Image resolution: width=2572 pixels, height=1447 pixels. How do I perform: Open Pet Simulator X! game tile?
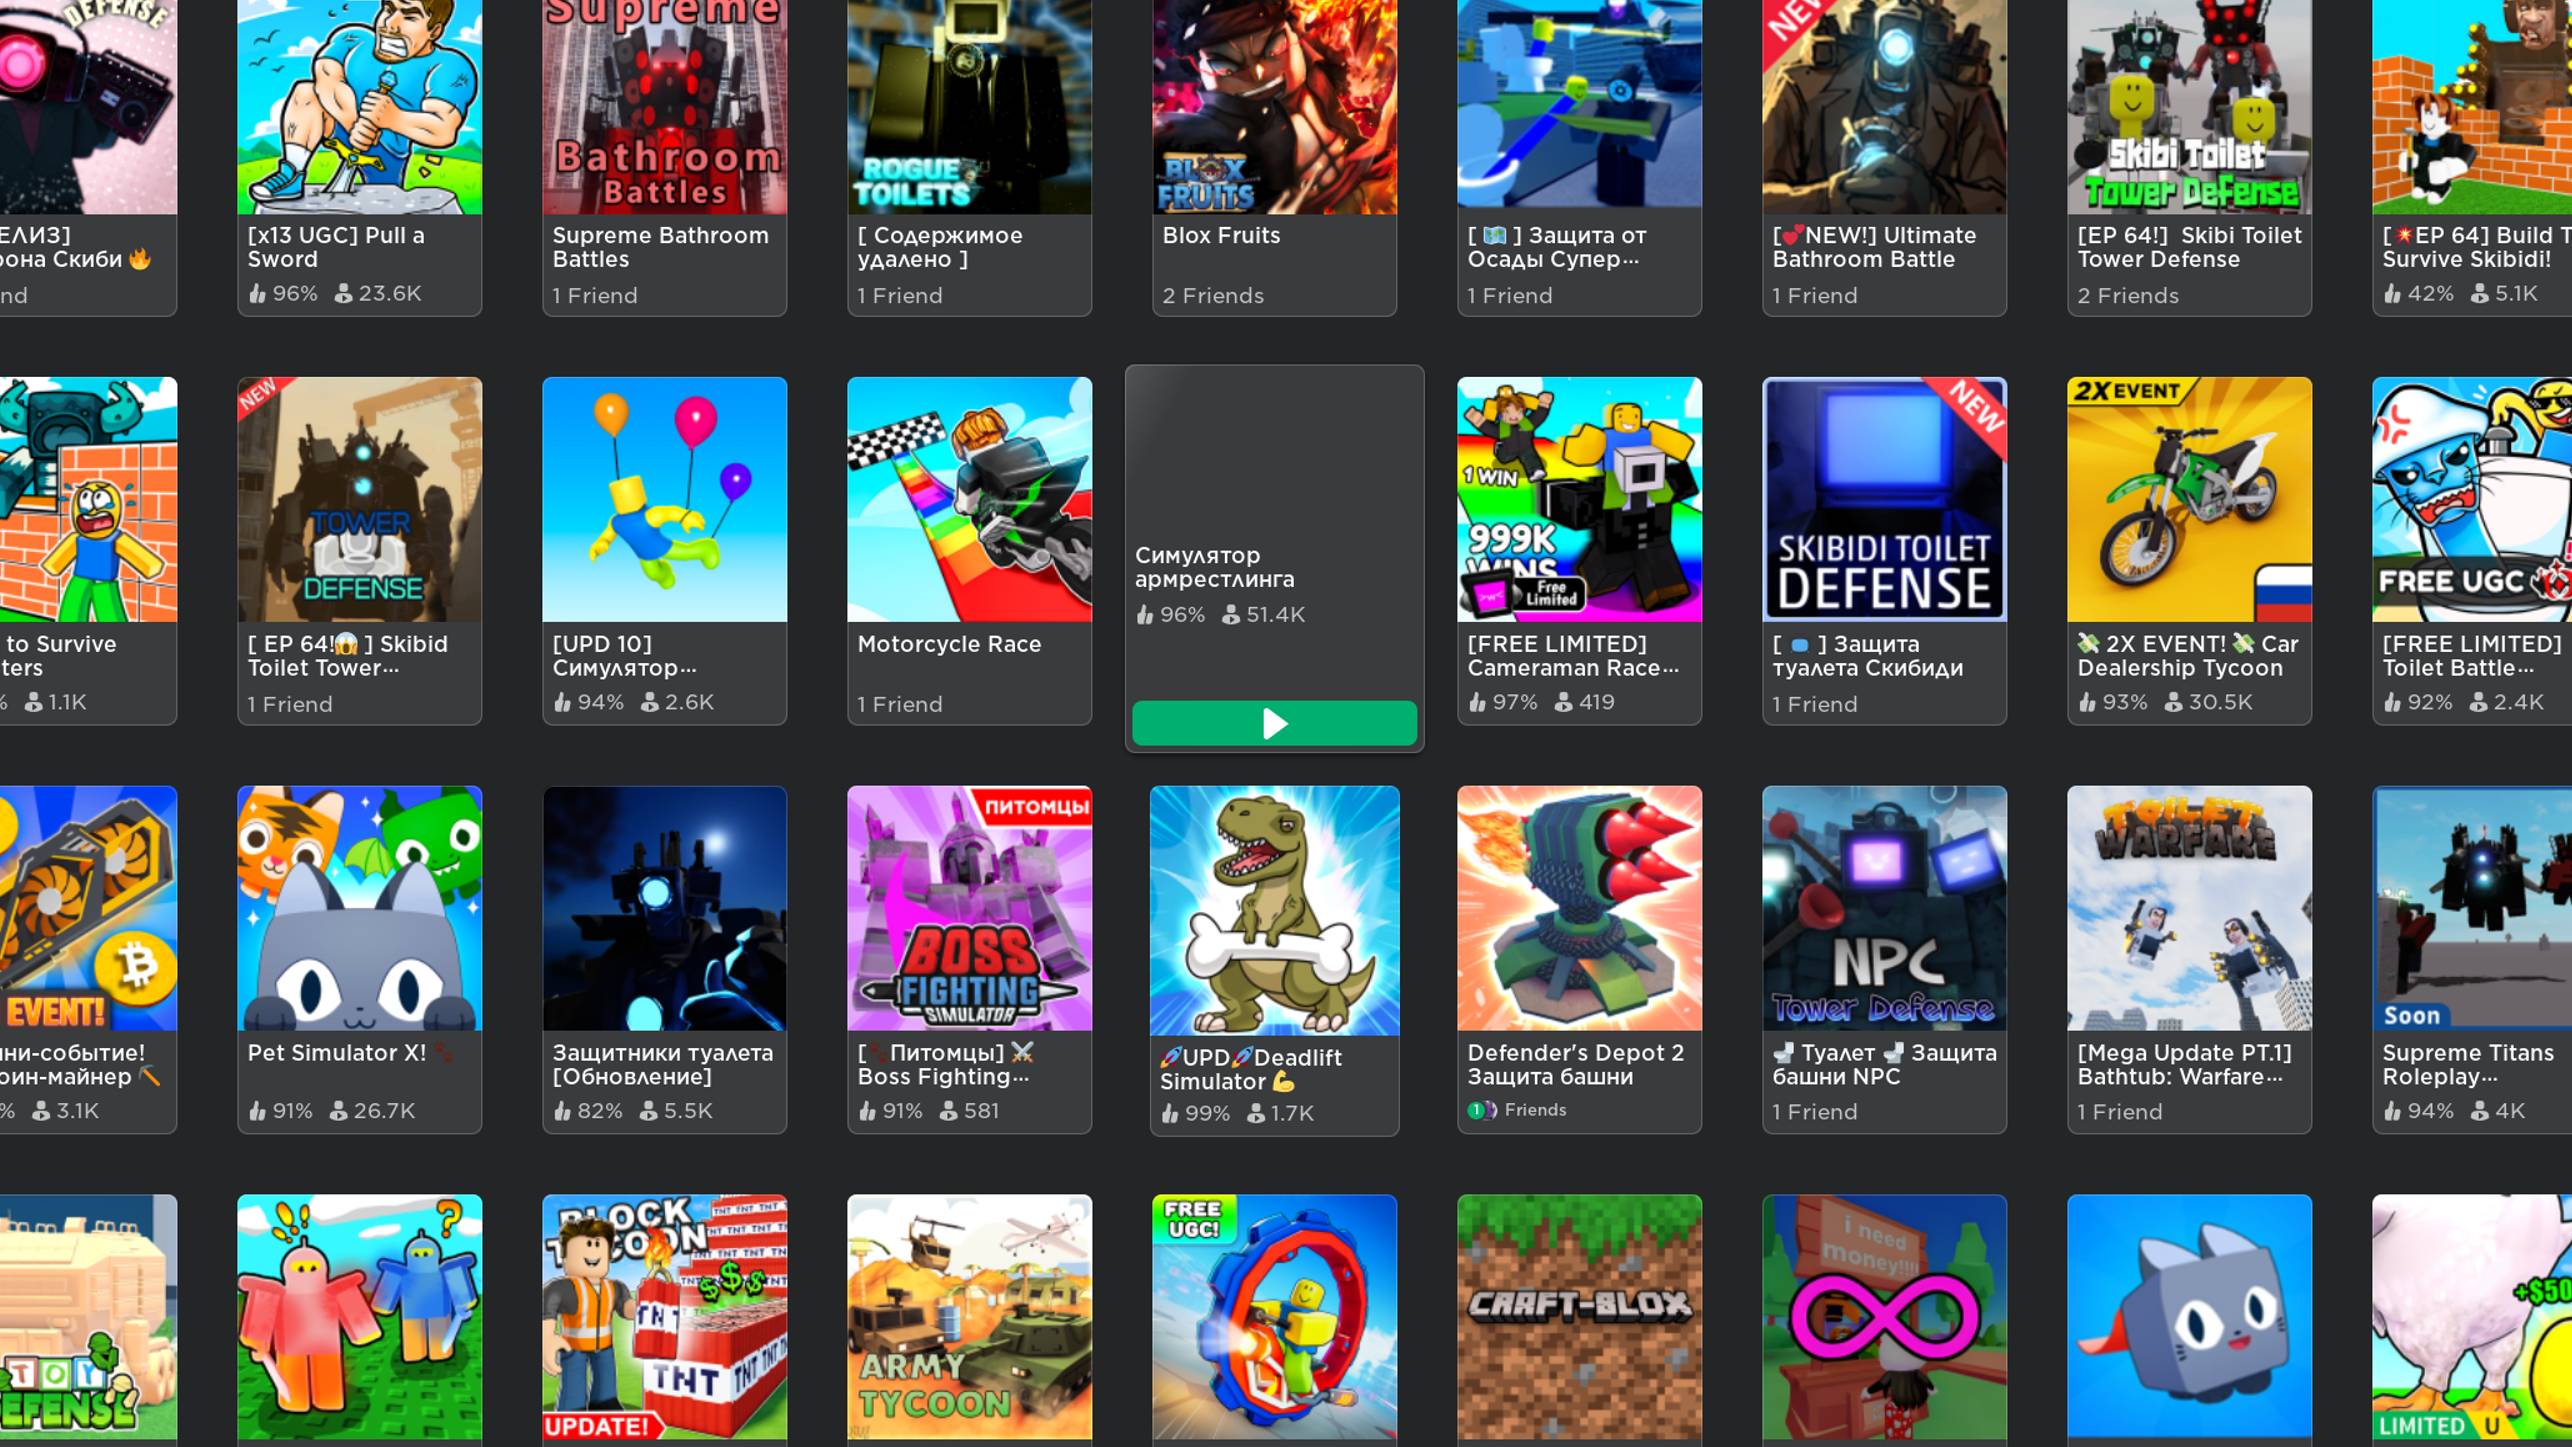(x=359, y=908)
